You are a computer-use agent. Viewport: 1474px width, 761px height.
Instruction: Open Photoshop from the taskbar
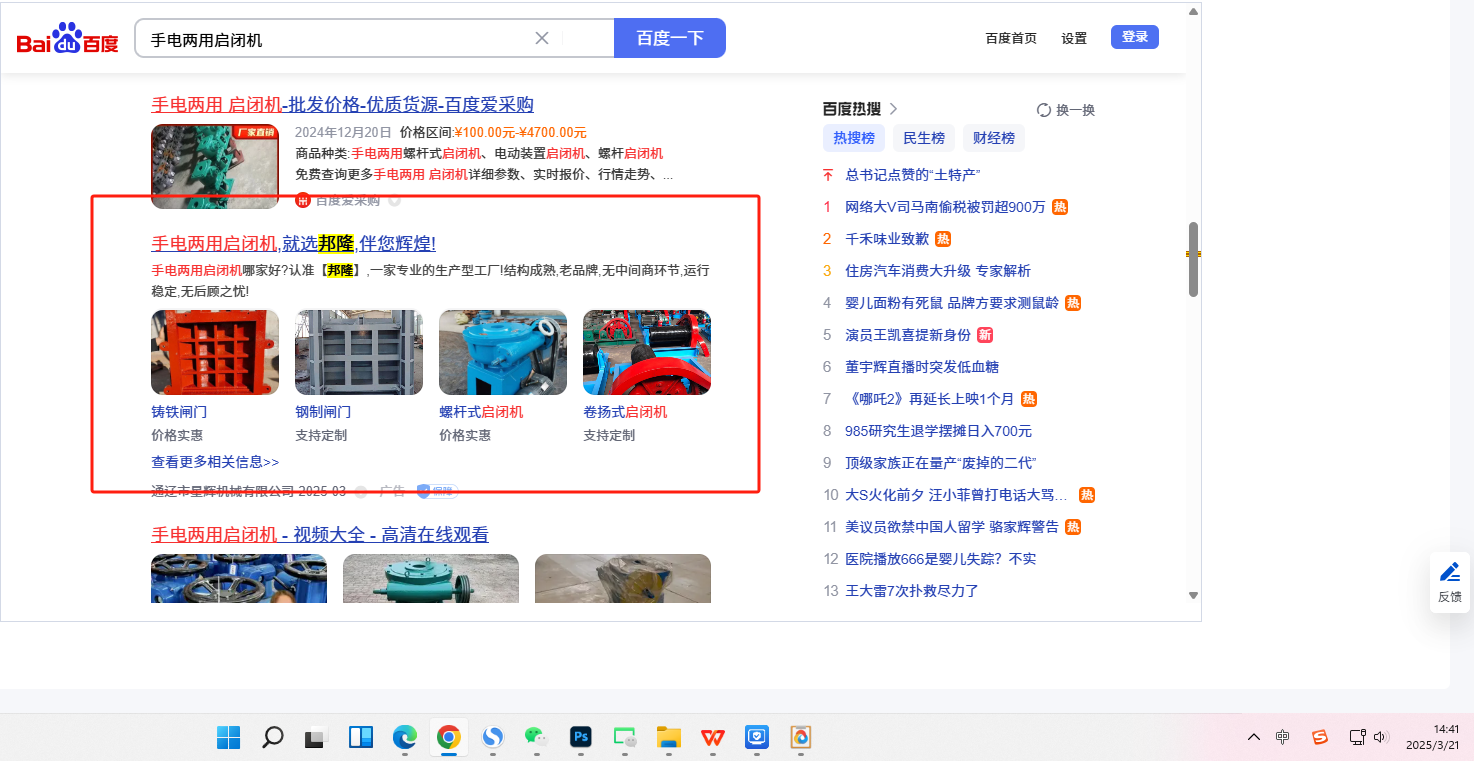point(581,738)
